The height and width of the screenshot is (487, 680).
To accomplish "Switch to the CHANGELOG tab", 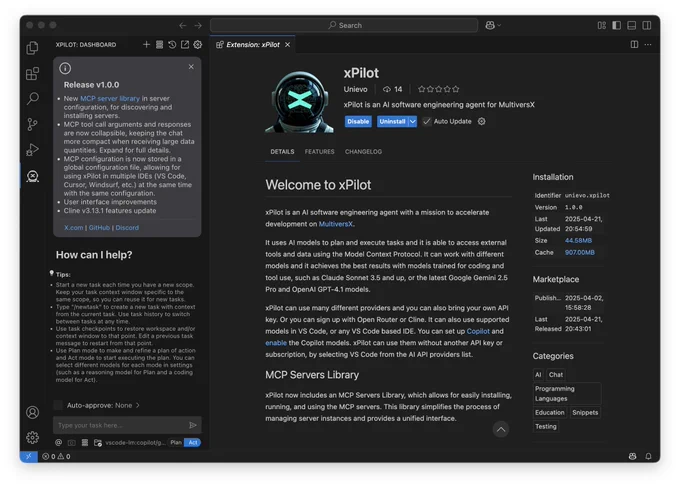I will click(363, 152).
